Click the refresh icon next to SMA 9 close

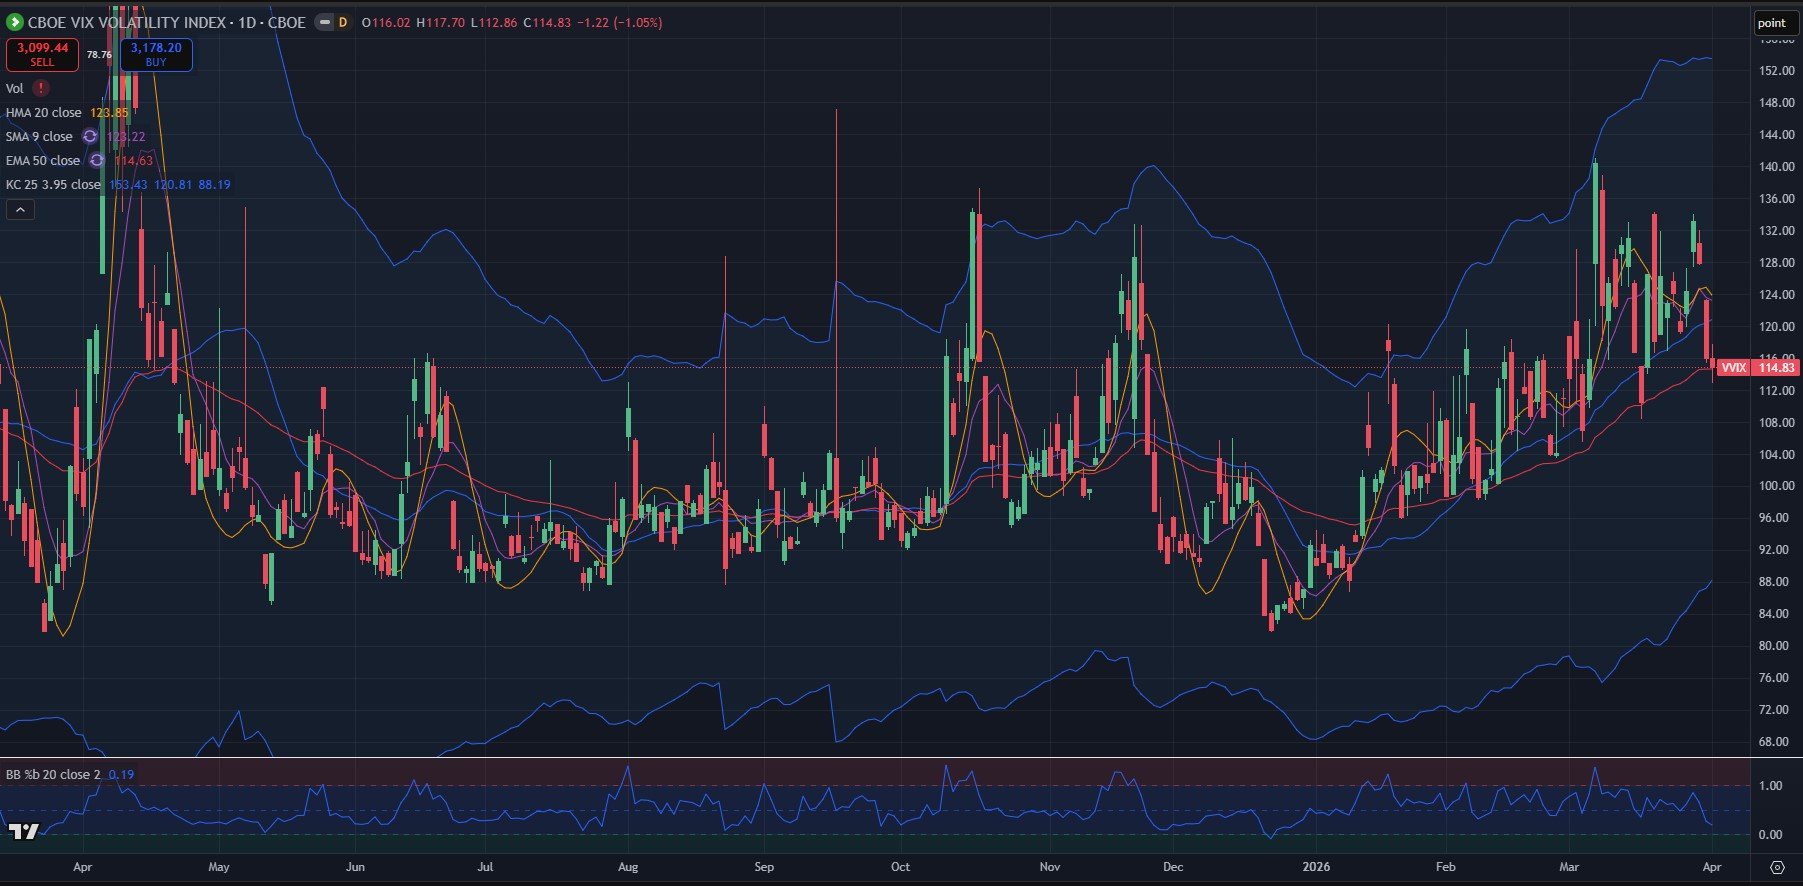click(x=90, y=136)
